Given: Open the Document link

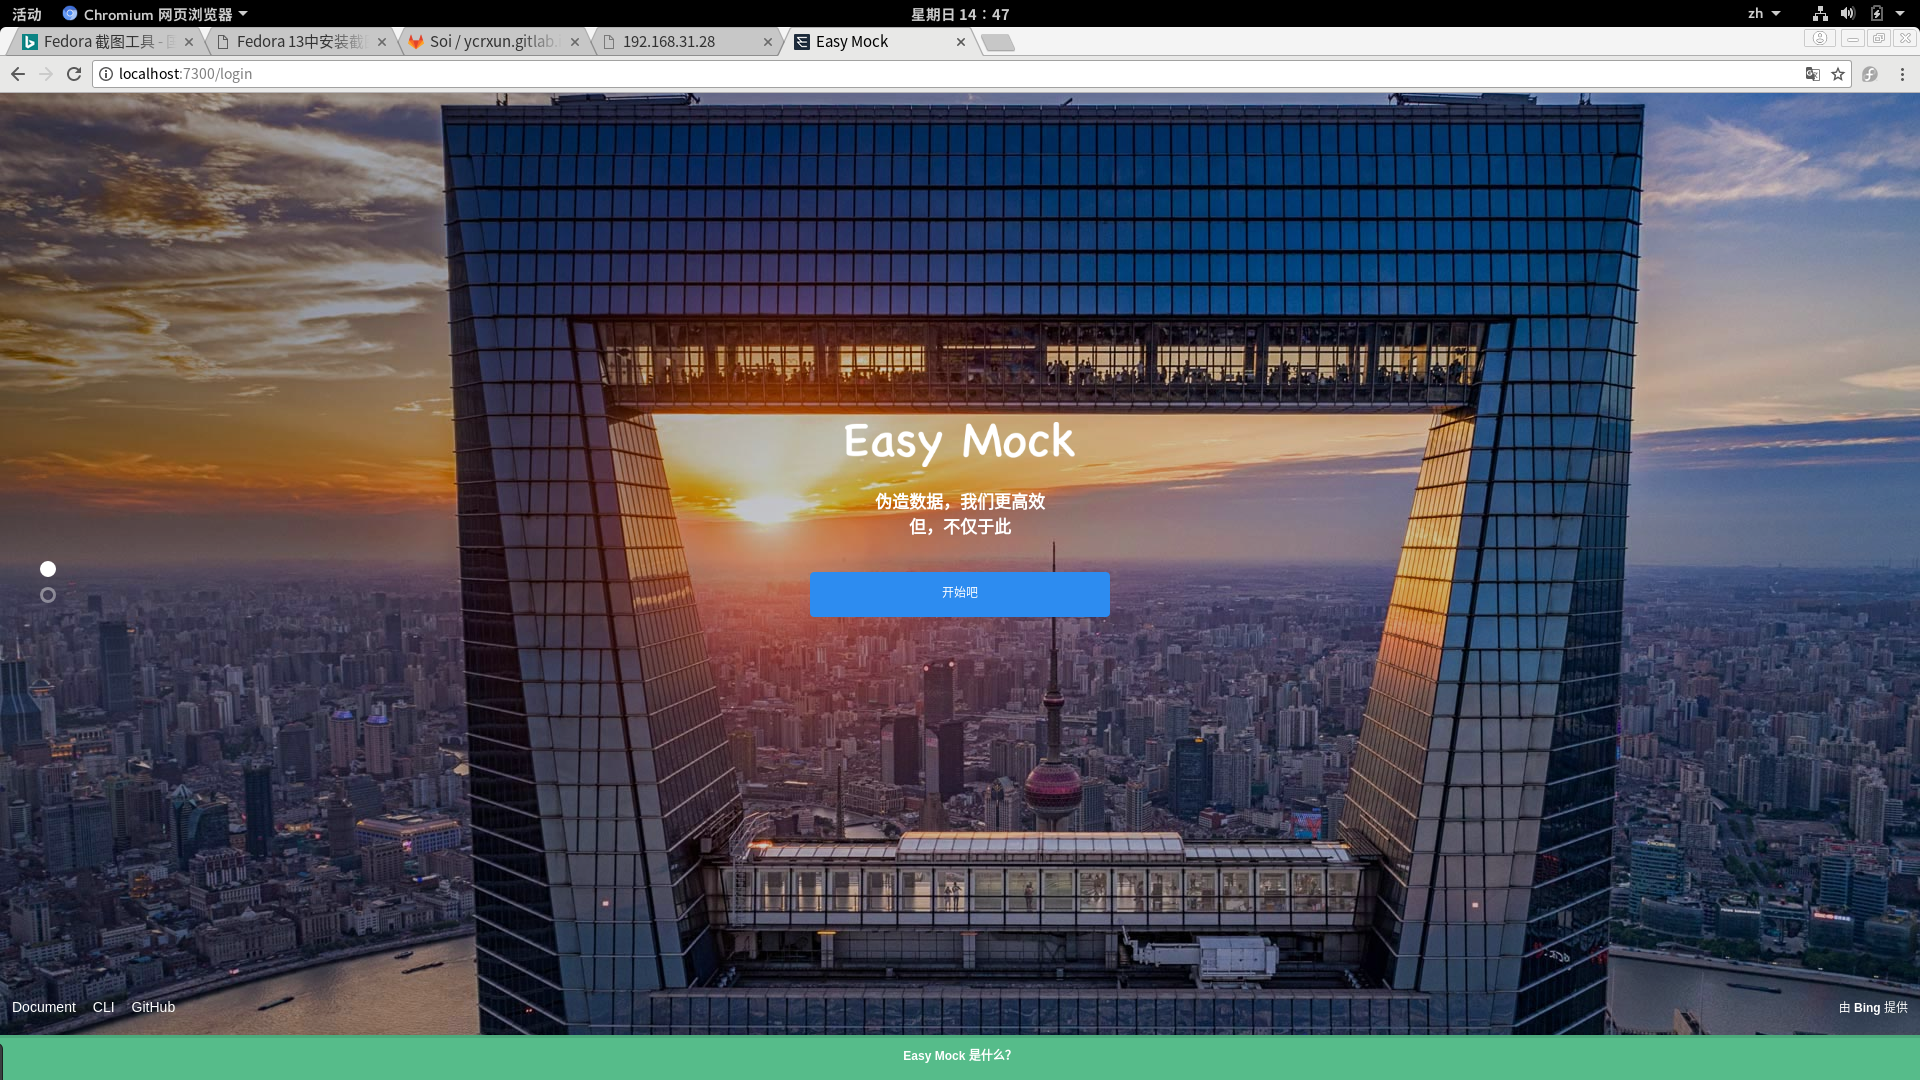Looking at the screenshot, I should click(44, 1007).
